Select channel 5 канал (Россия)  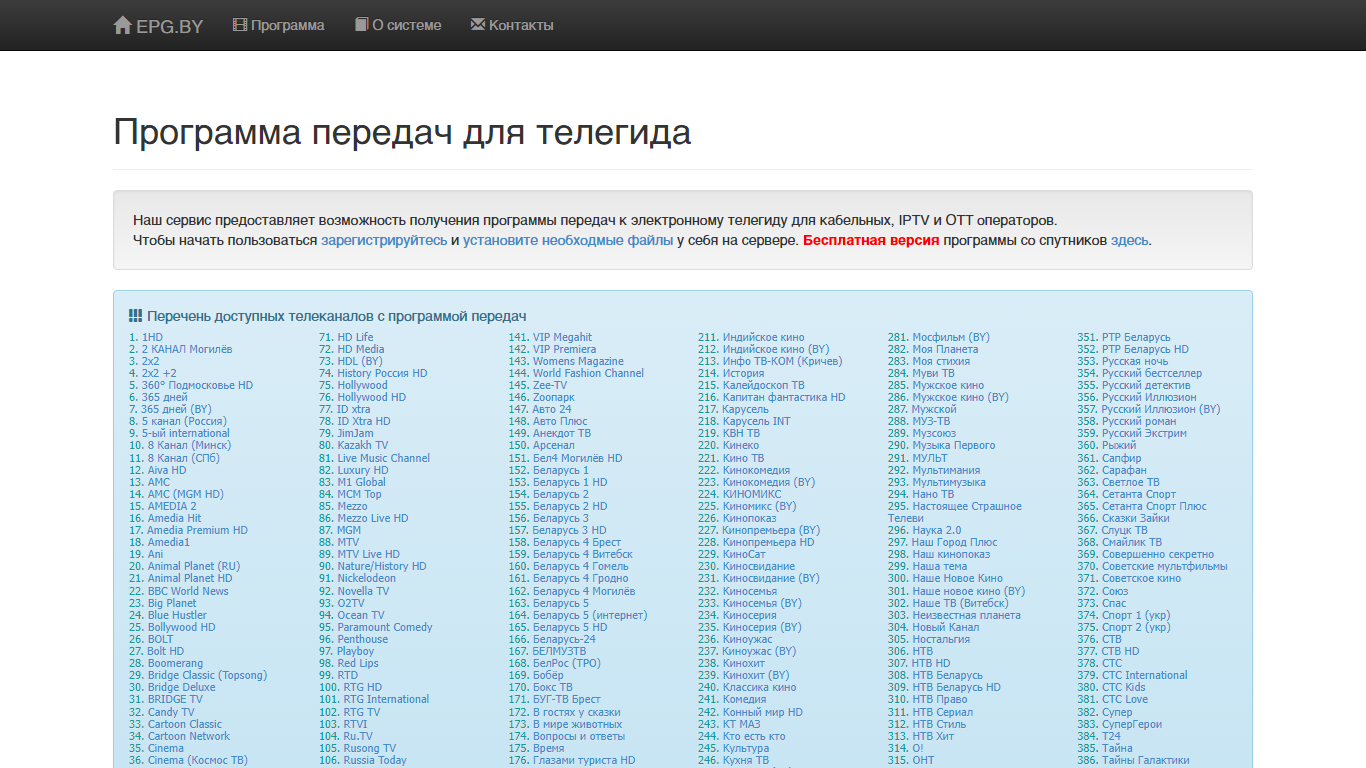point(184,422)
